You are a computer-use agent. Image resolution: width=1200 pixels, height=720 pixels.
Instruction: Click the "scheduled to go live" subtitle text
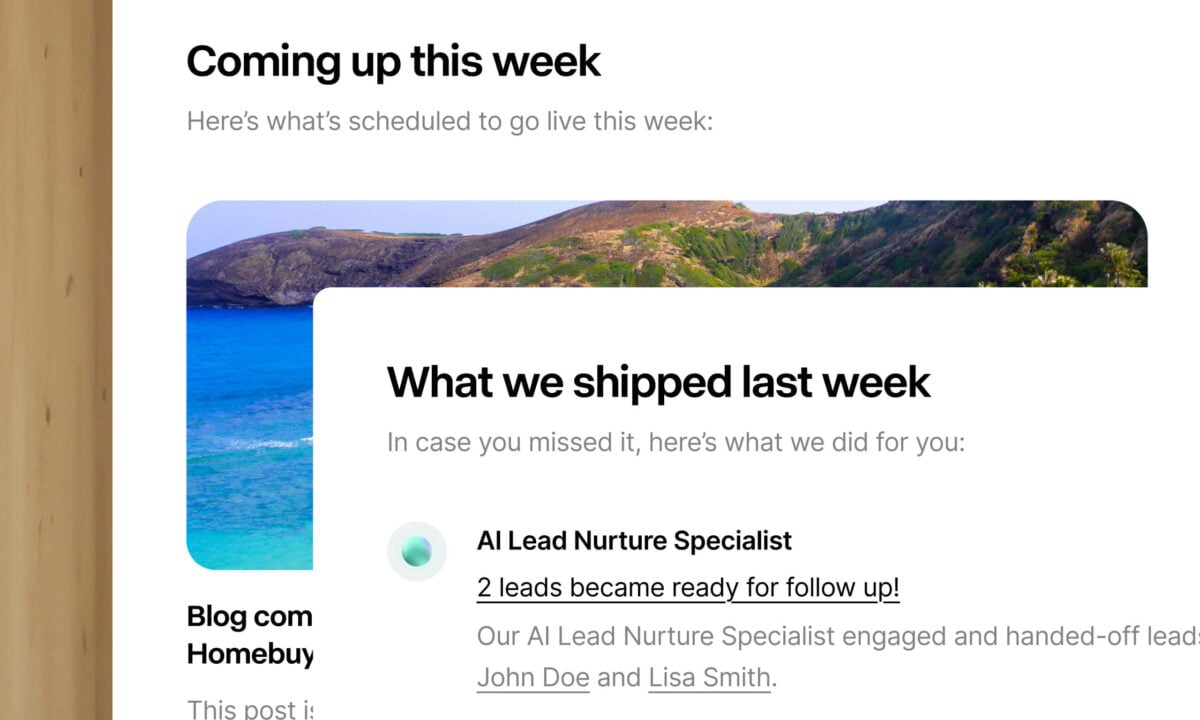click(x=449, y=123)
